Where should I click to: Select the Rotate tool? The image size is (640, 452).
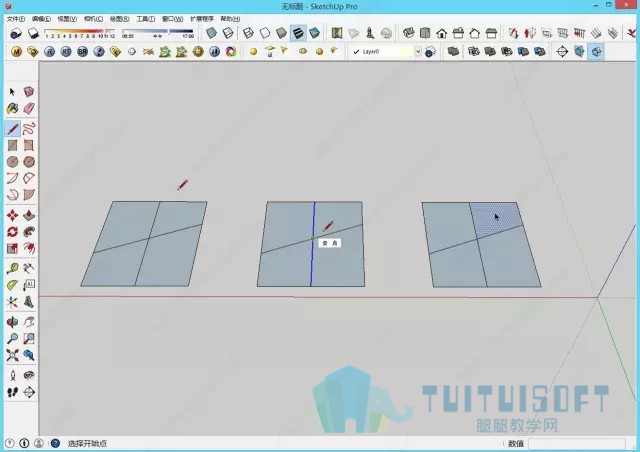coord(12,232)
